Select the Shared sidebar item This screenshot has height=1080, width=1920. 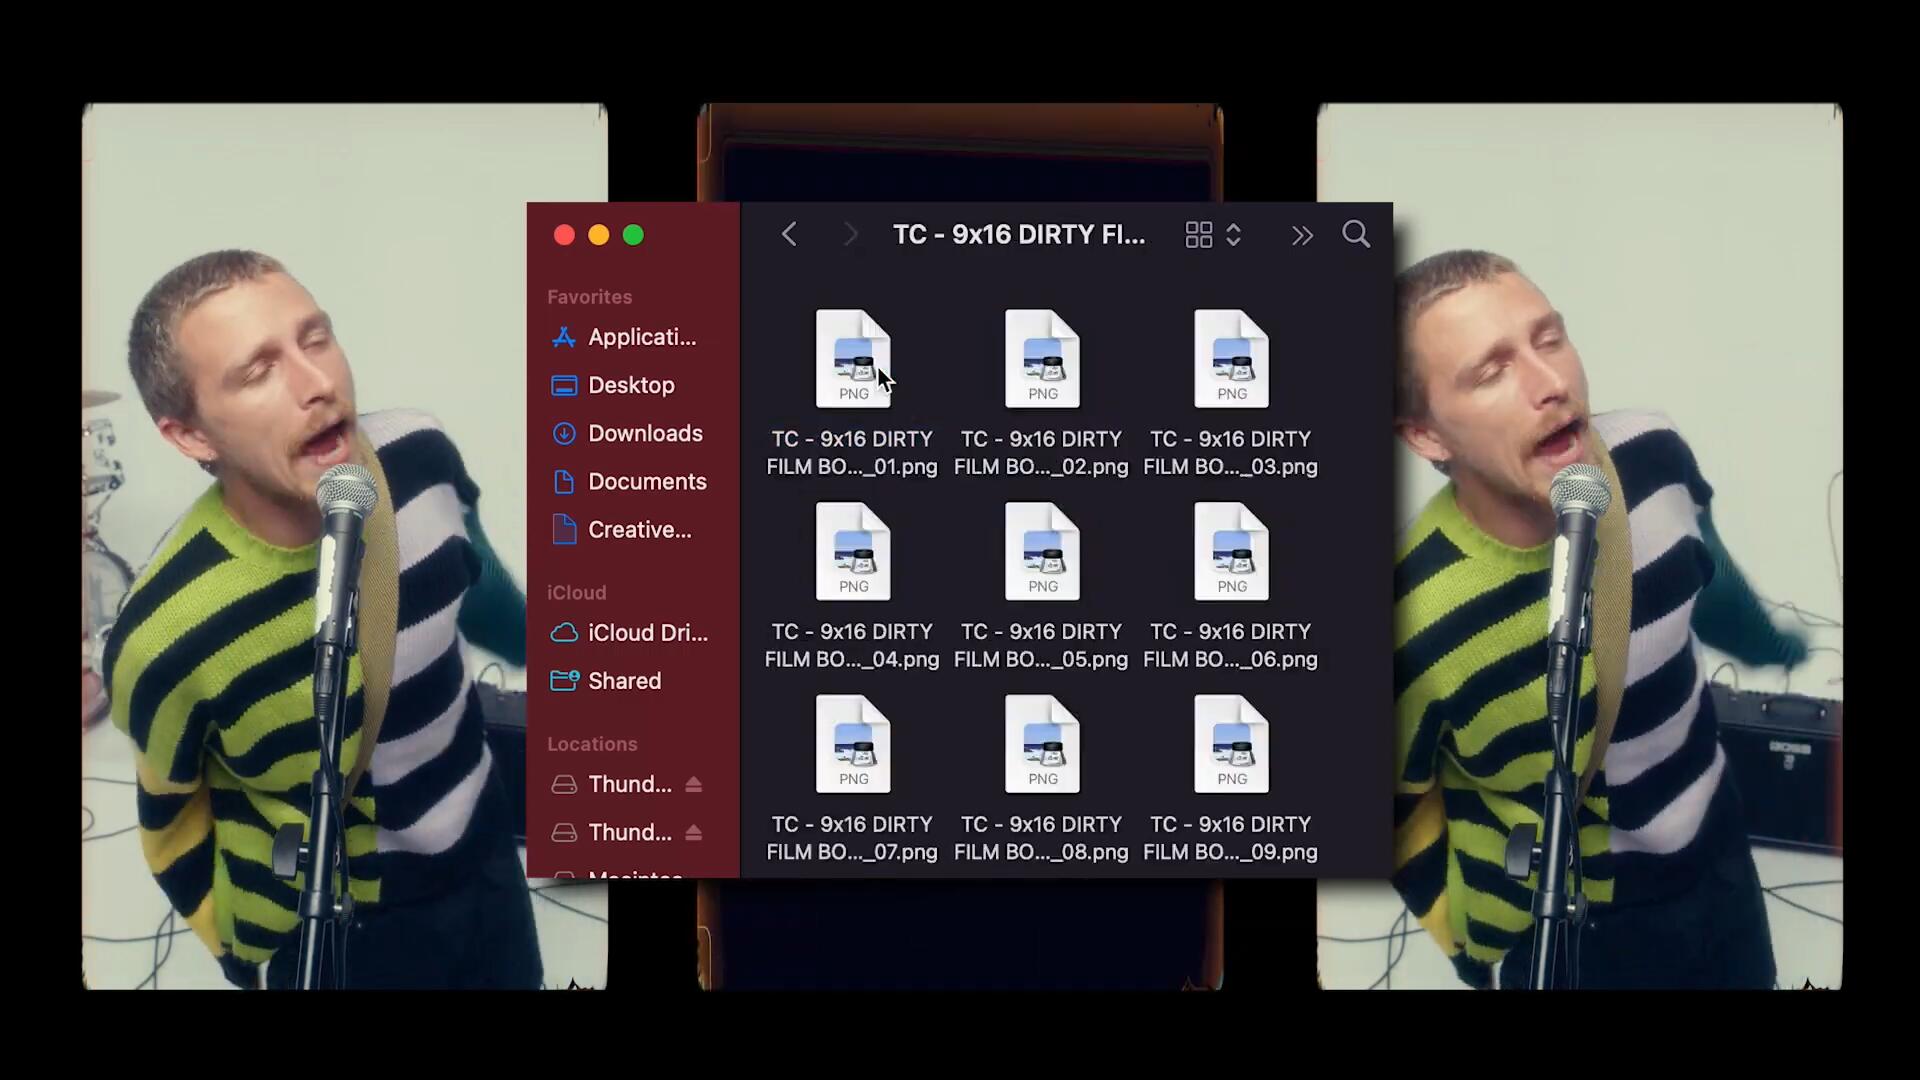pos(623,681)
